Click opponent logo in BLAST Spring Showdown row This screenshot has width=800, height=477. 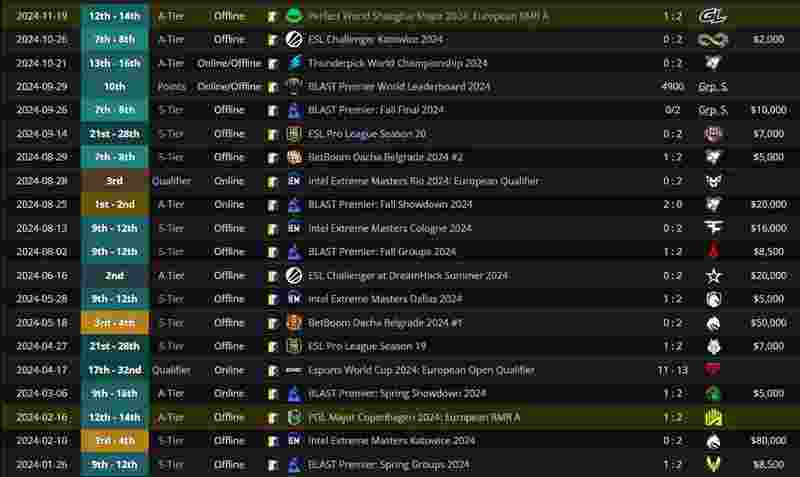tap(713, 394)
